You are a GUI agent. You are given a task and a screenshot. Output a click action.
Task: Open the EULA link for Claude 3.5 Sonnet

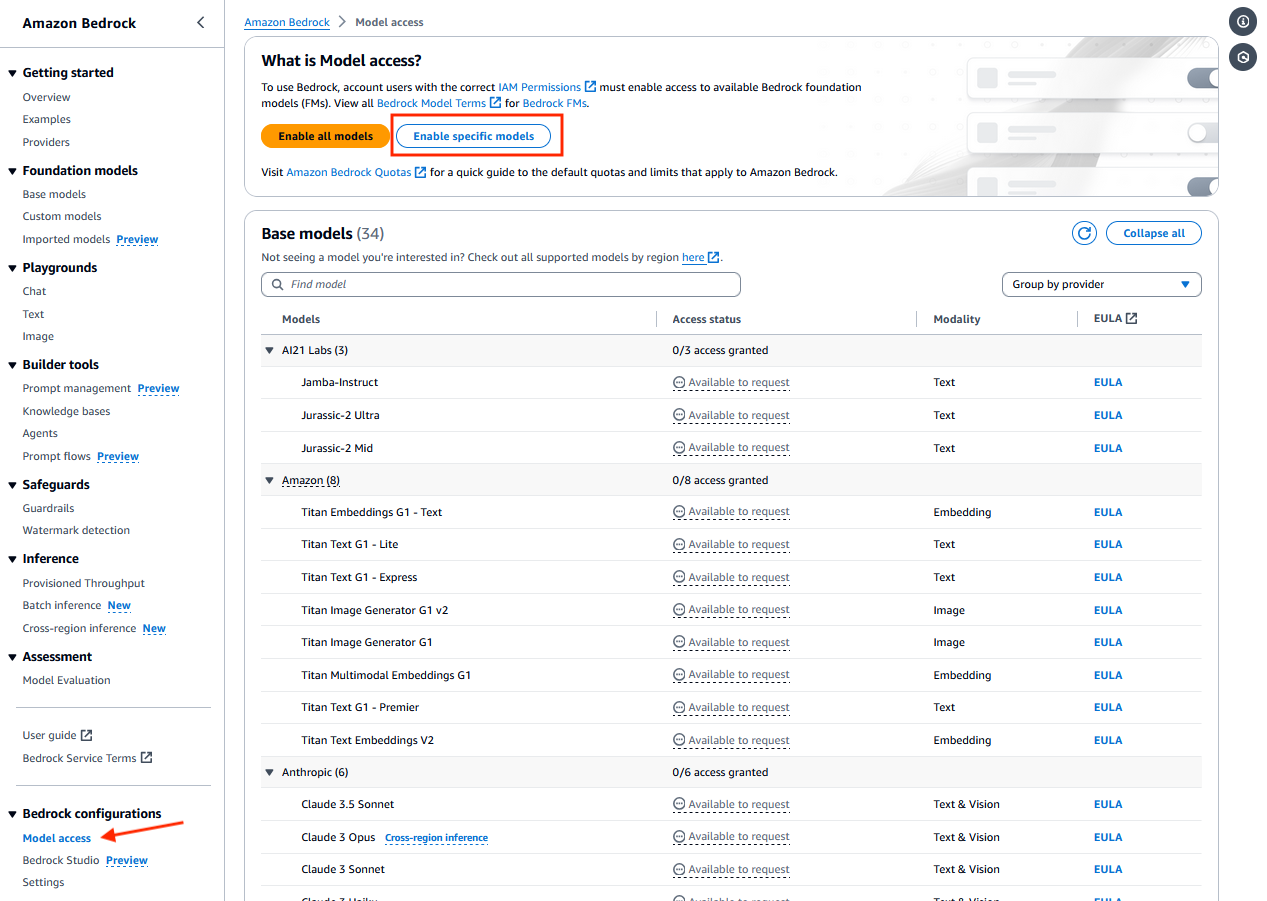click(1108, 804)
